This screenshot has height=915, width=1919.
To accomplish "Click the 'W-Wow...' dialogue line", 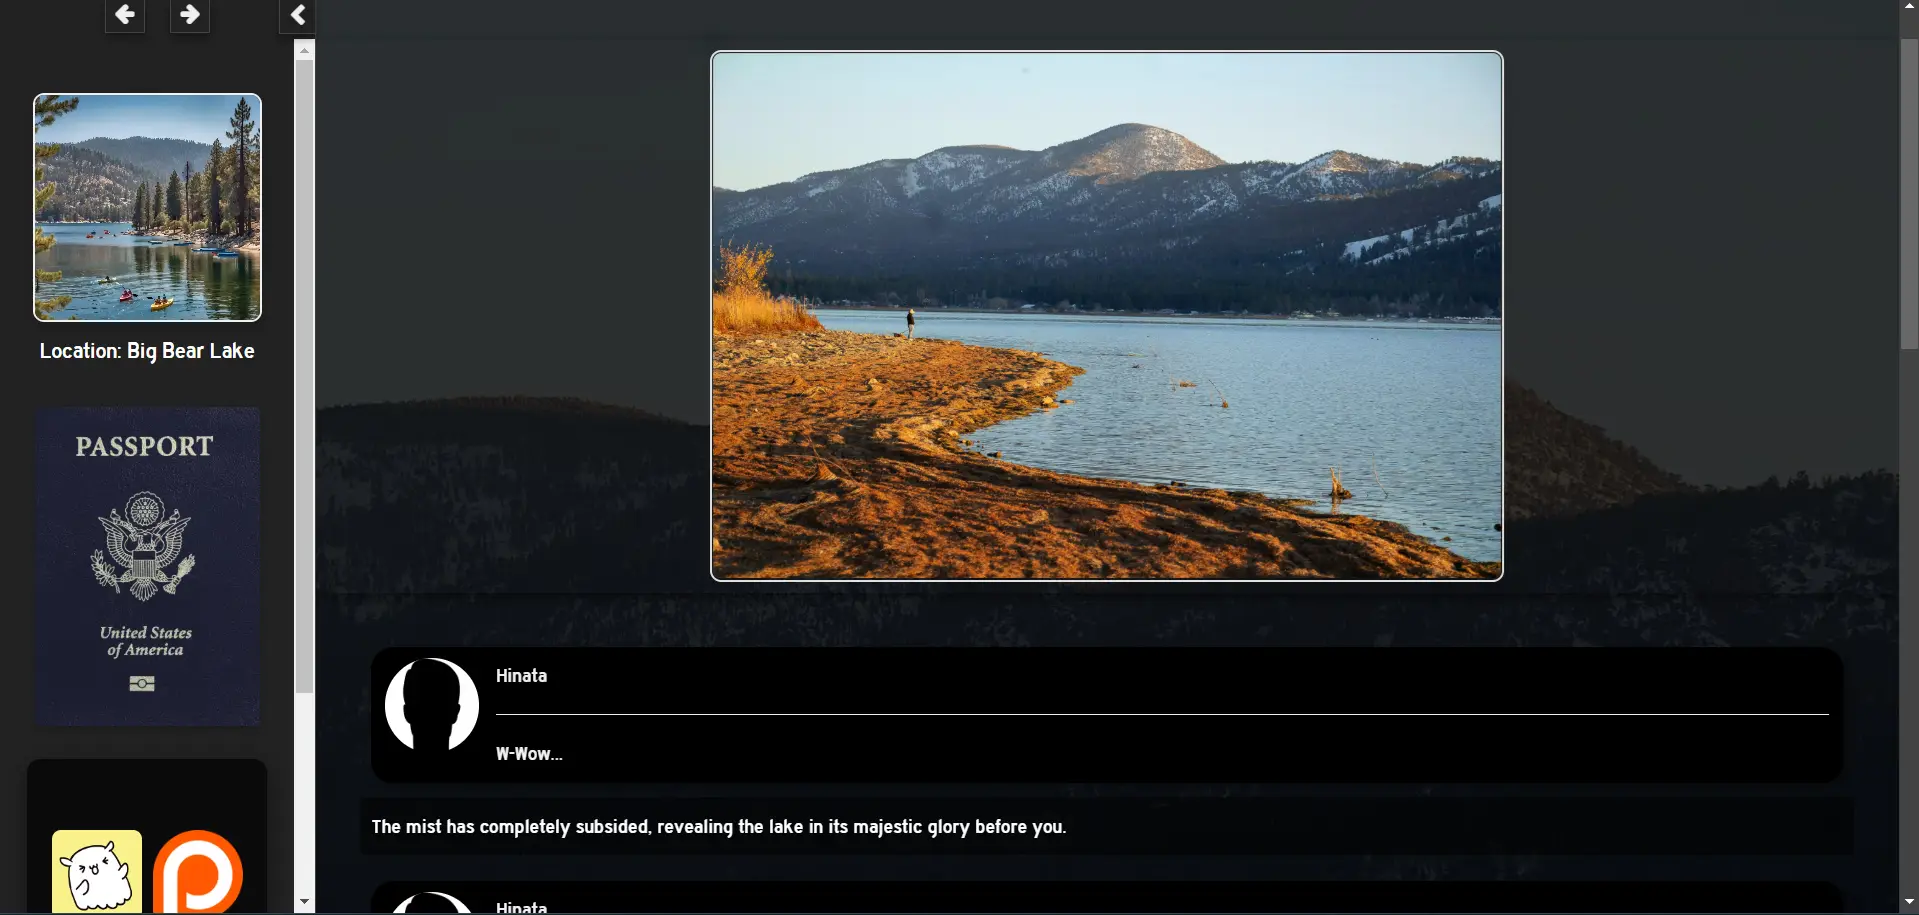I will 529,754.
